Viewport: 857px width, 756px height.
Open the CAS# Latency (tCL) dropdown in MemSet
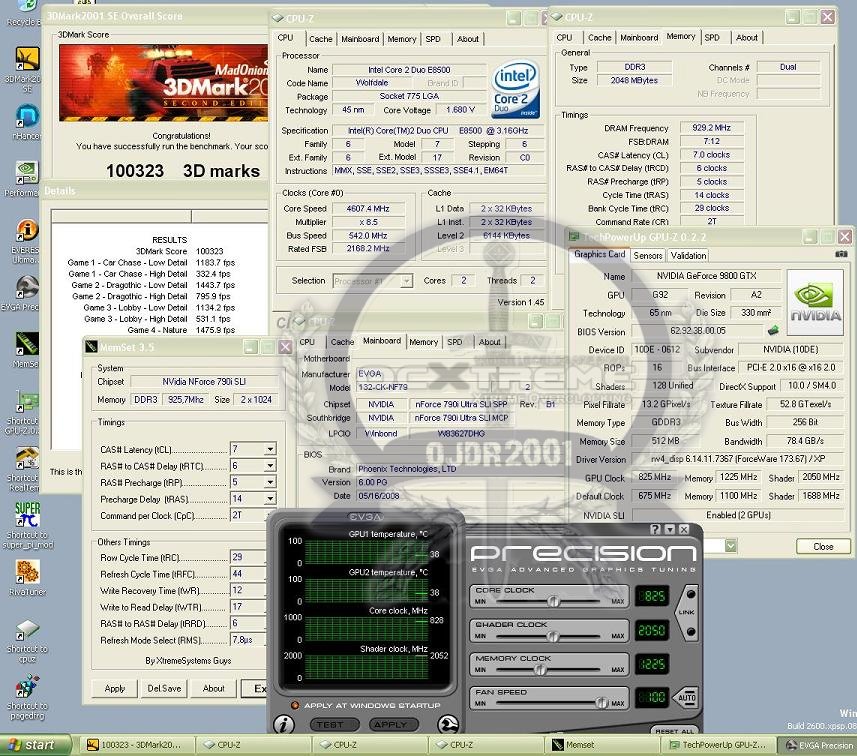tap(270, 449)
